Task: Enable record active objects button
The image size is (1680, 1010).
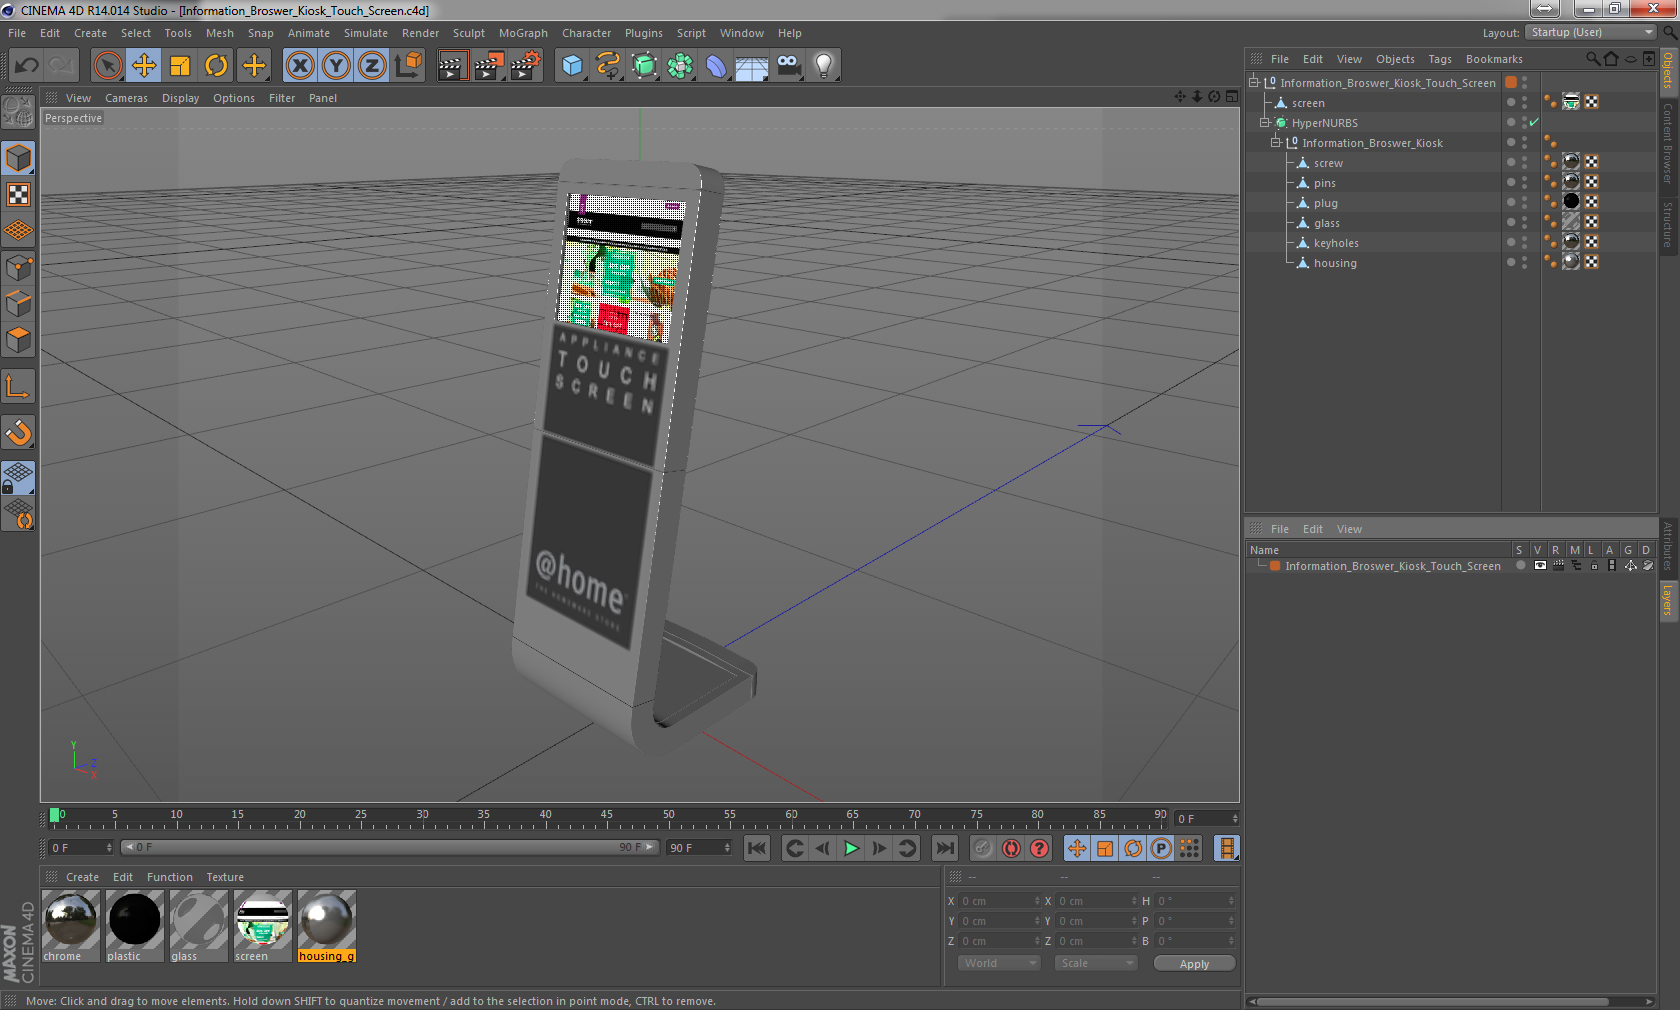Action: 983,848
